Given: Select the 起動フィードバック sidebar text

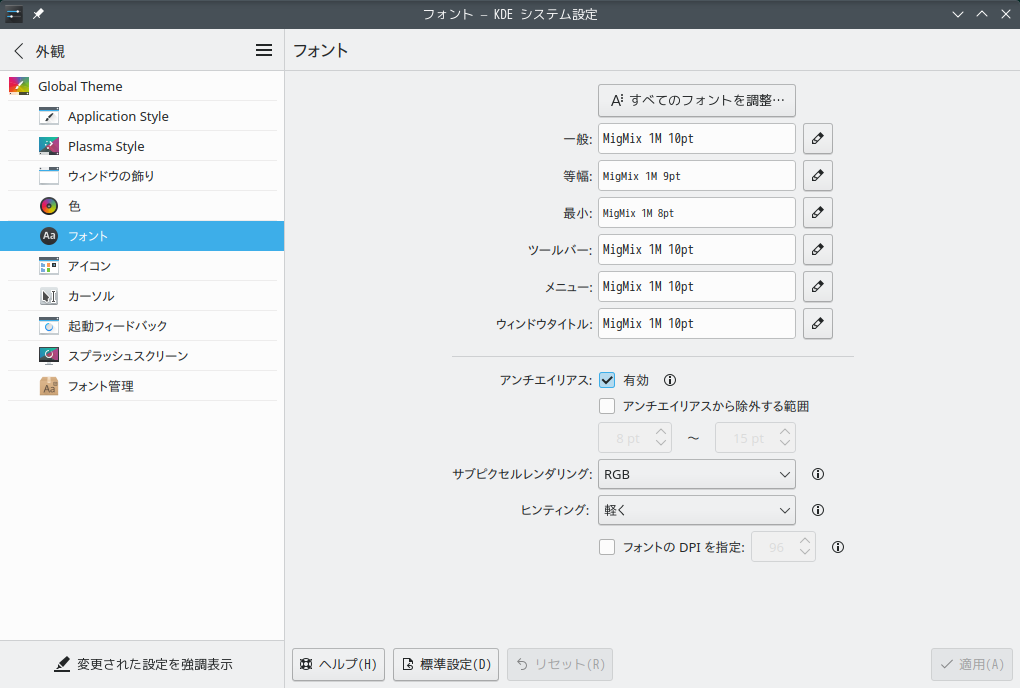Looking at the screenshot, I should [118, 326].
